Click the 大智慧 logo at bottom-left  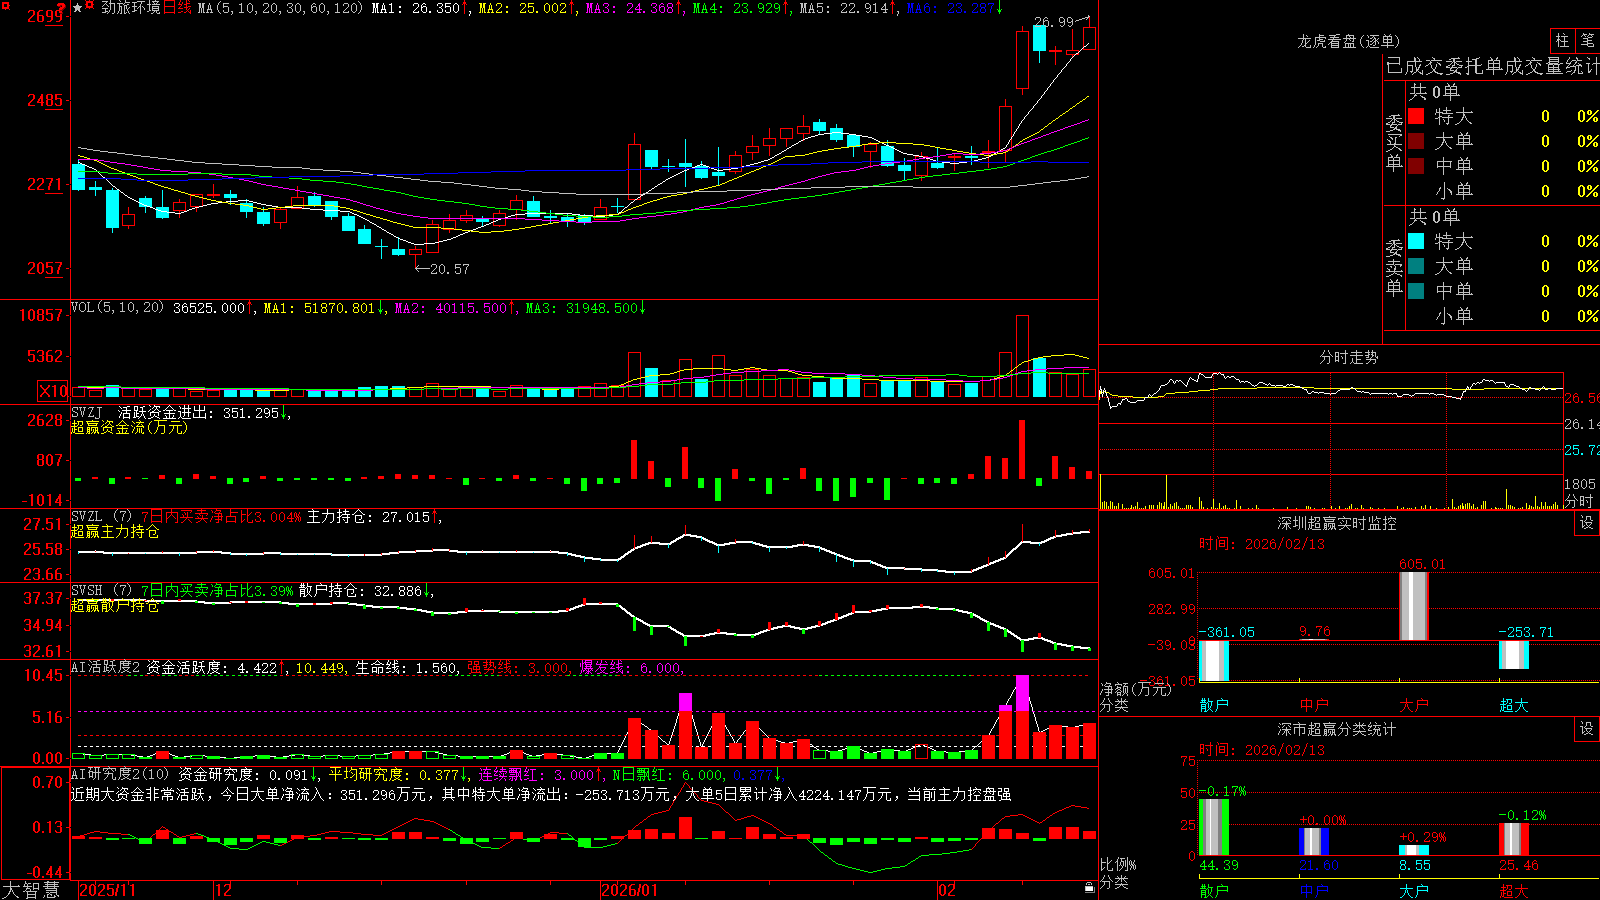click(31, 890)
